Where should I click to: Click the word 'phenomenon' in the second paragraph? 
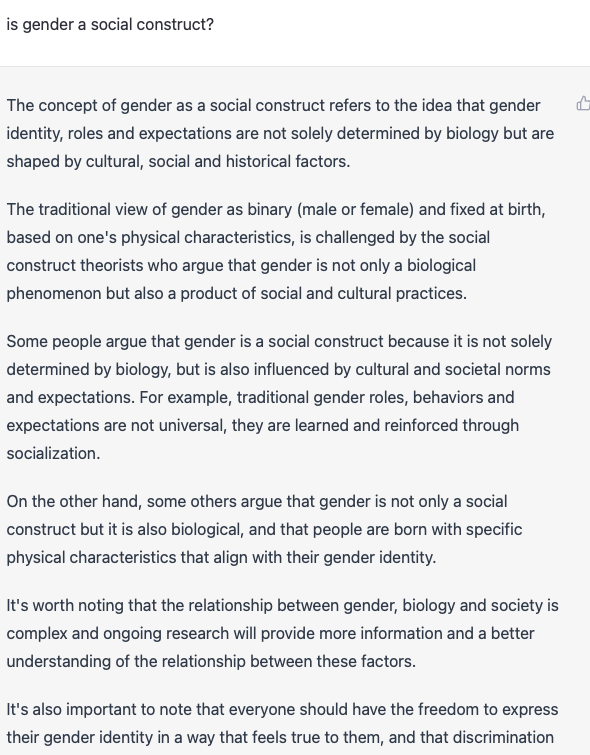[x=54, y=293]
